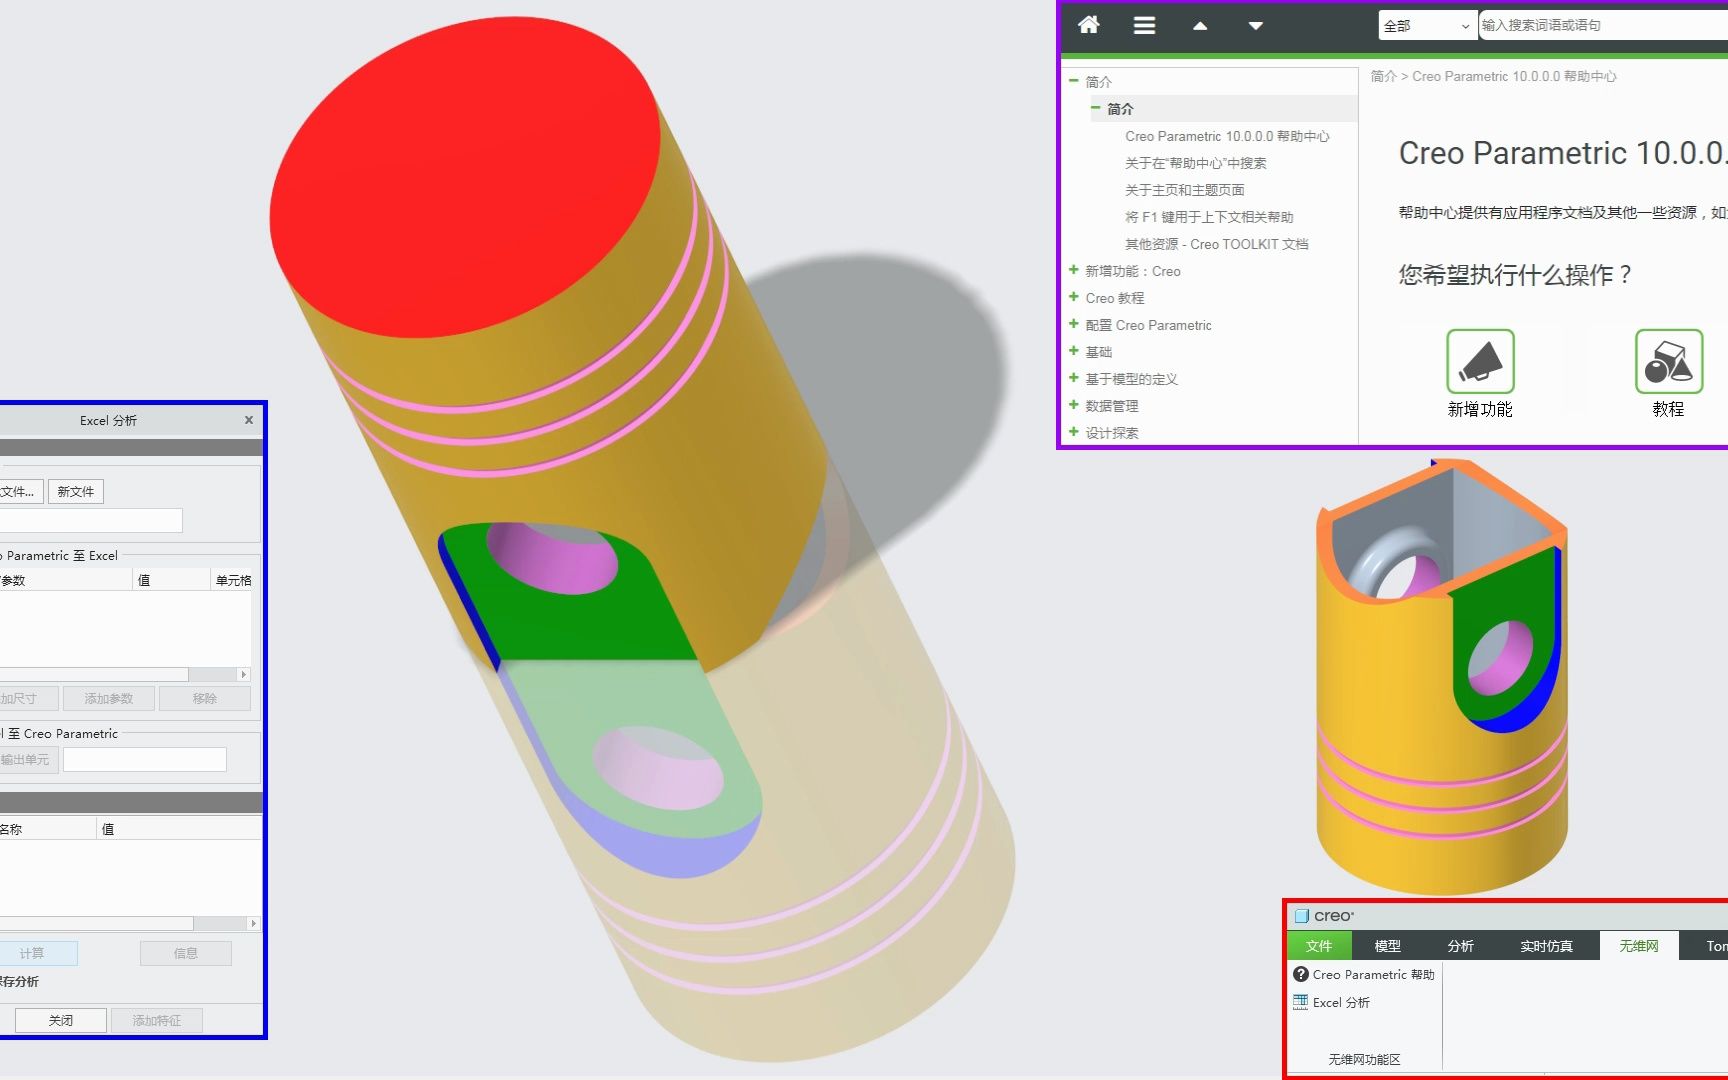
Task: Open the 教程 shapes tile icon
Action: click(1668, 361)
